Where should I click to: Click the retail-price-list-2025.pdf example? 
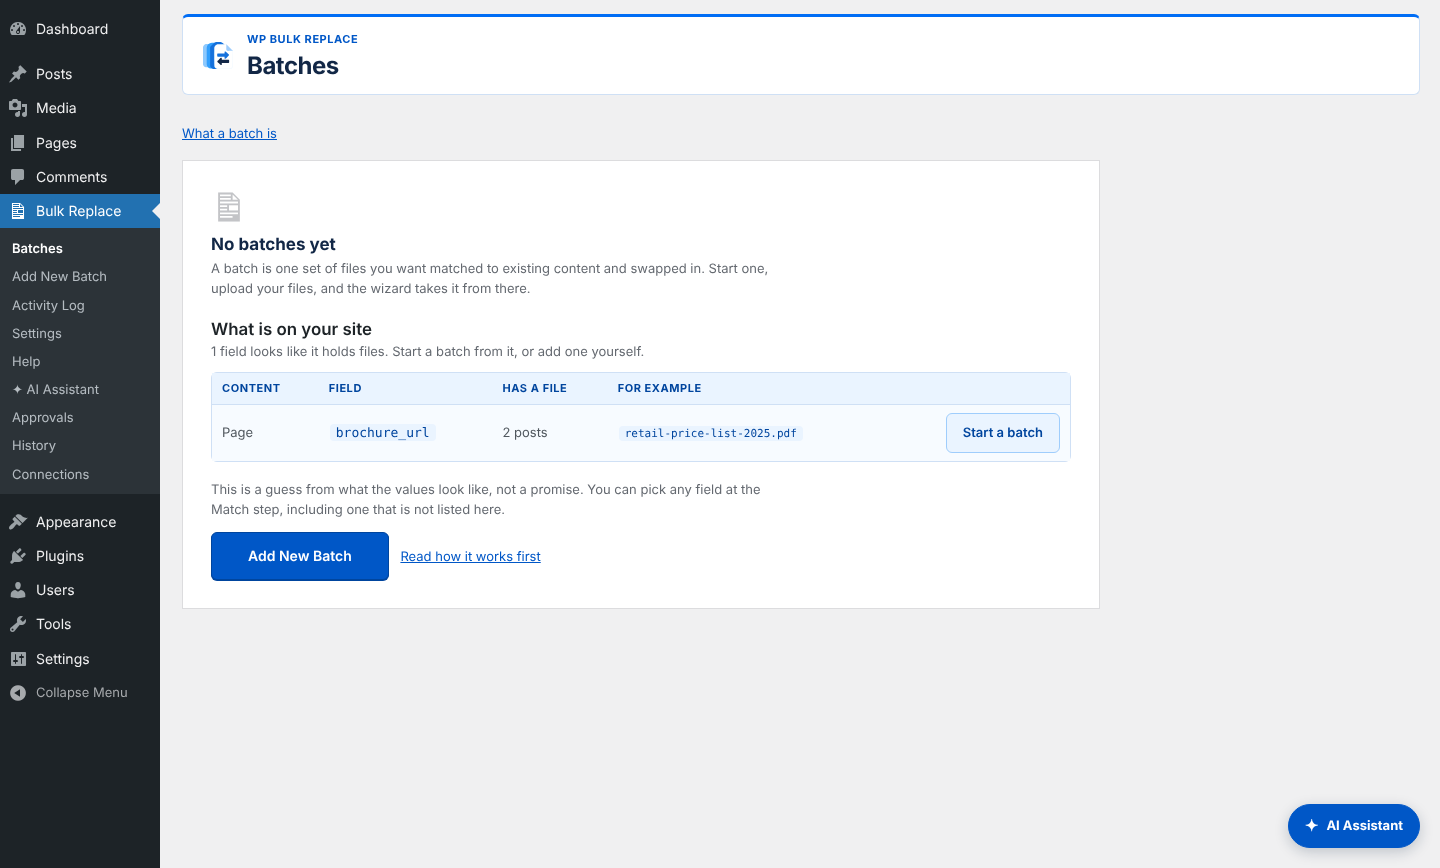(711, 433)
